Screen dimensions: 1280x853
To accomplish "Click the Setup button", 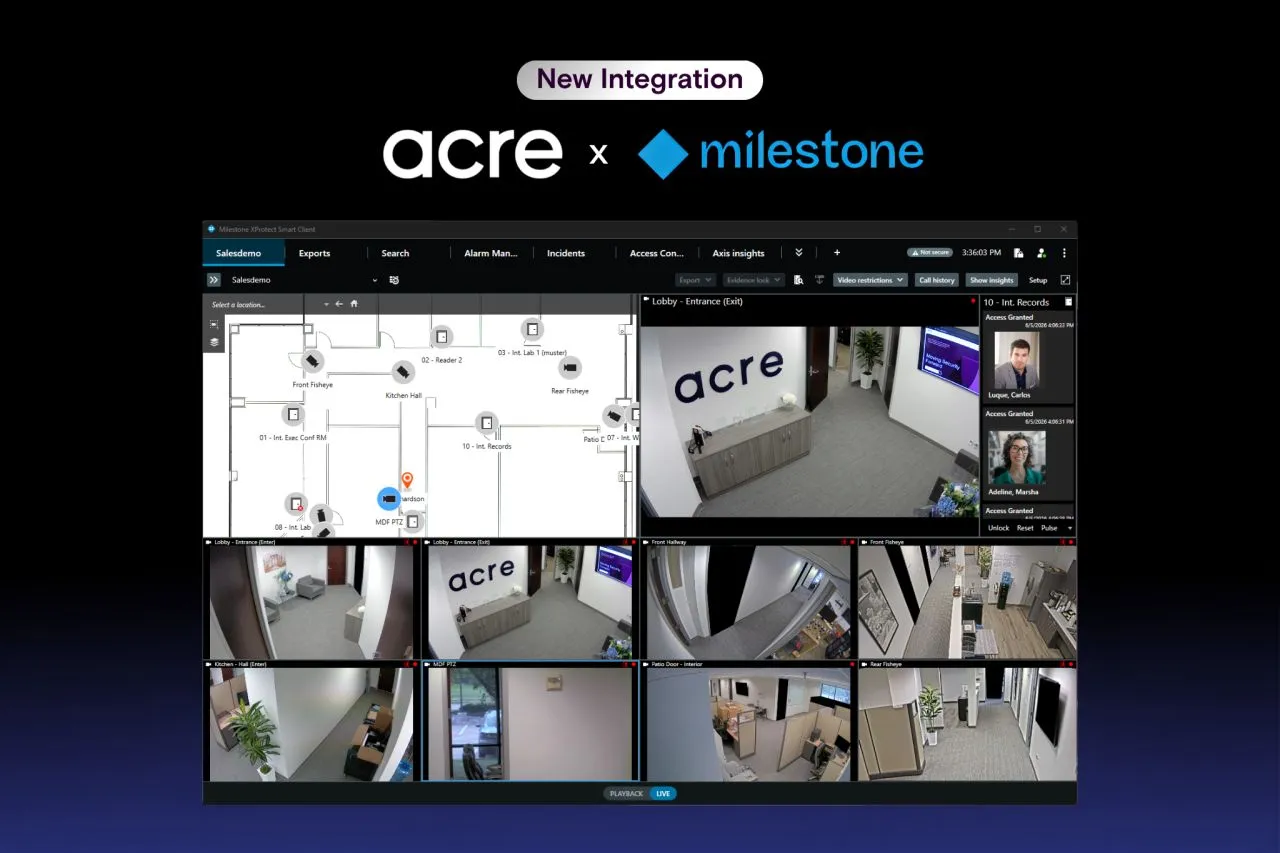I will point(1038,280).
